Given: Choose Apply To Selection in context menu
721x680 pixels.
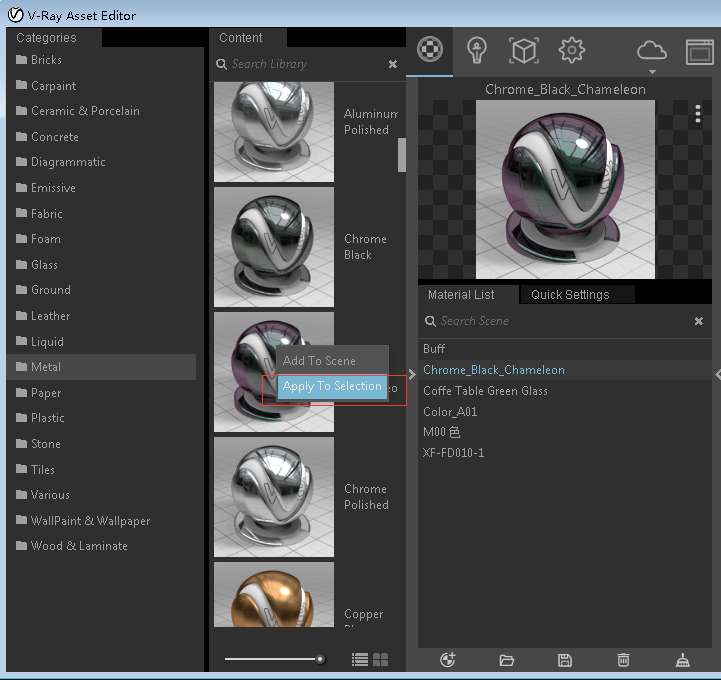Looking at the screenshot, I should [332, 387].
